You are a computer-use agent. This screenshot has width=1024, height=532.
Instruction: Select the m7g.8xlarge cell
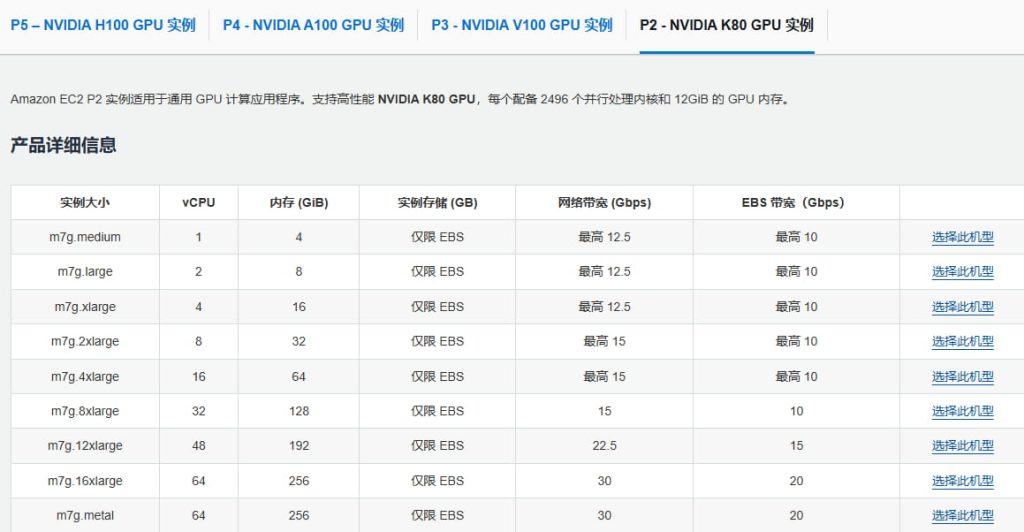point(85,411)
